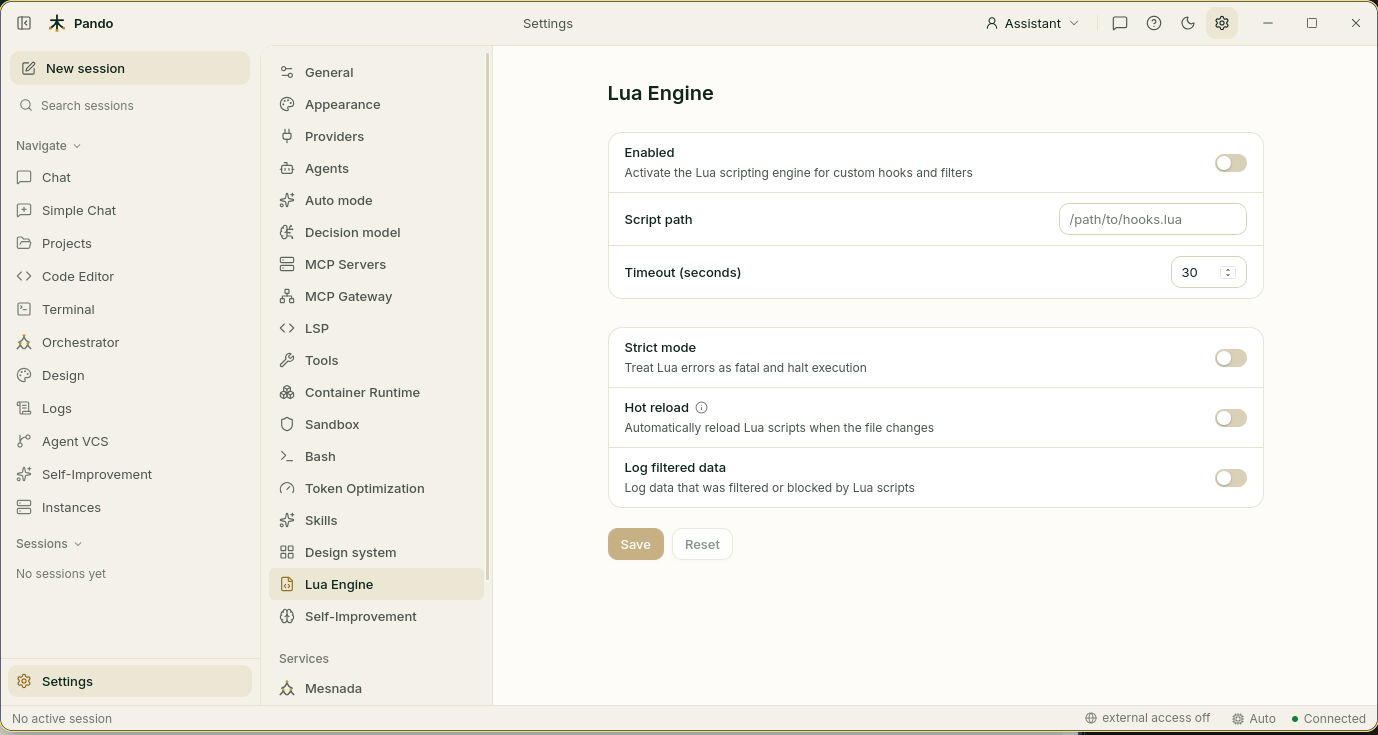Click the Connected status indicator
The height and width of the screenshot is (735, 1378).
pos(1328,719)
